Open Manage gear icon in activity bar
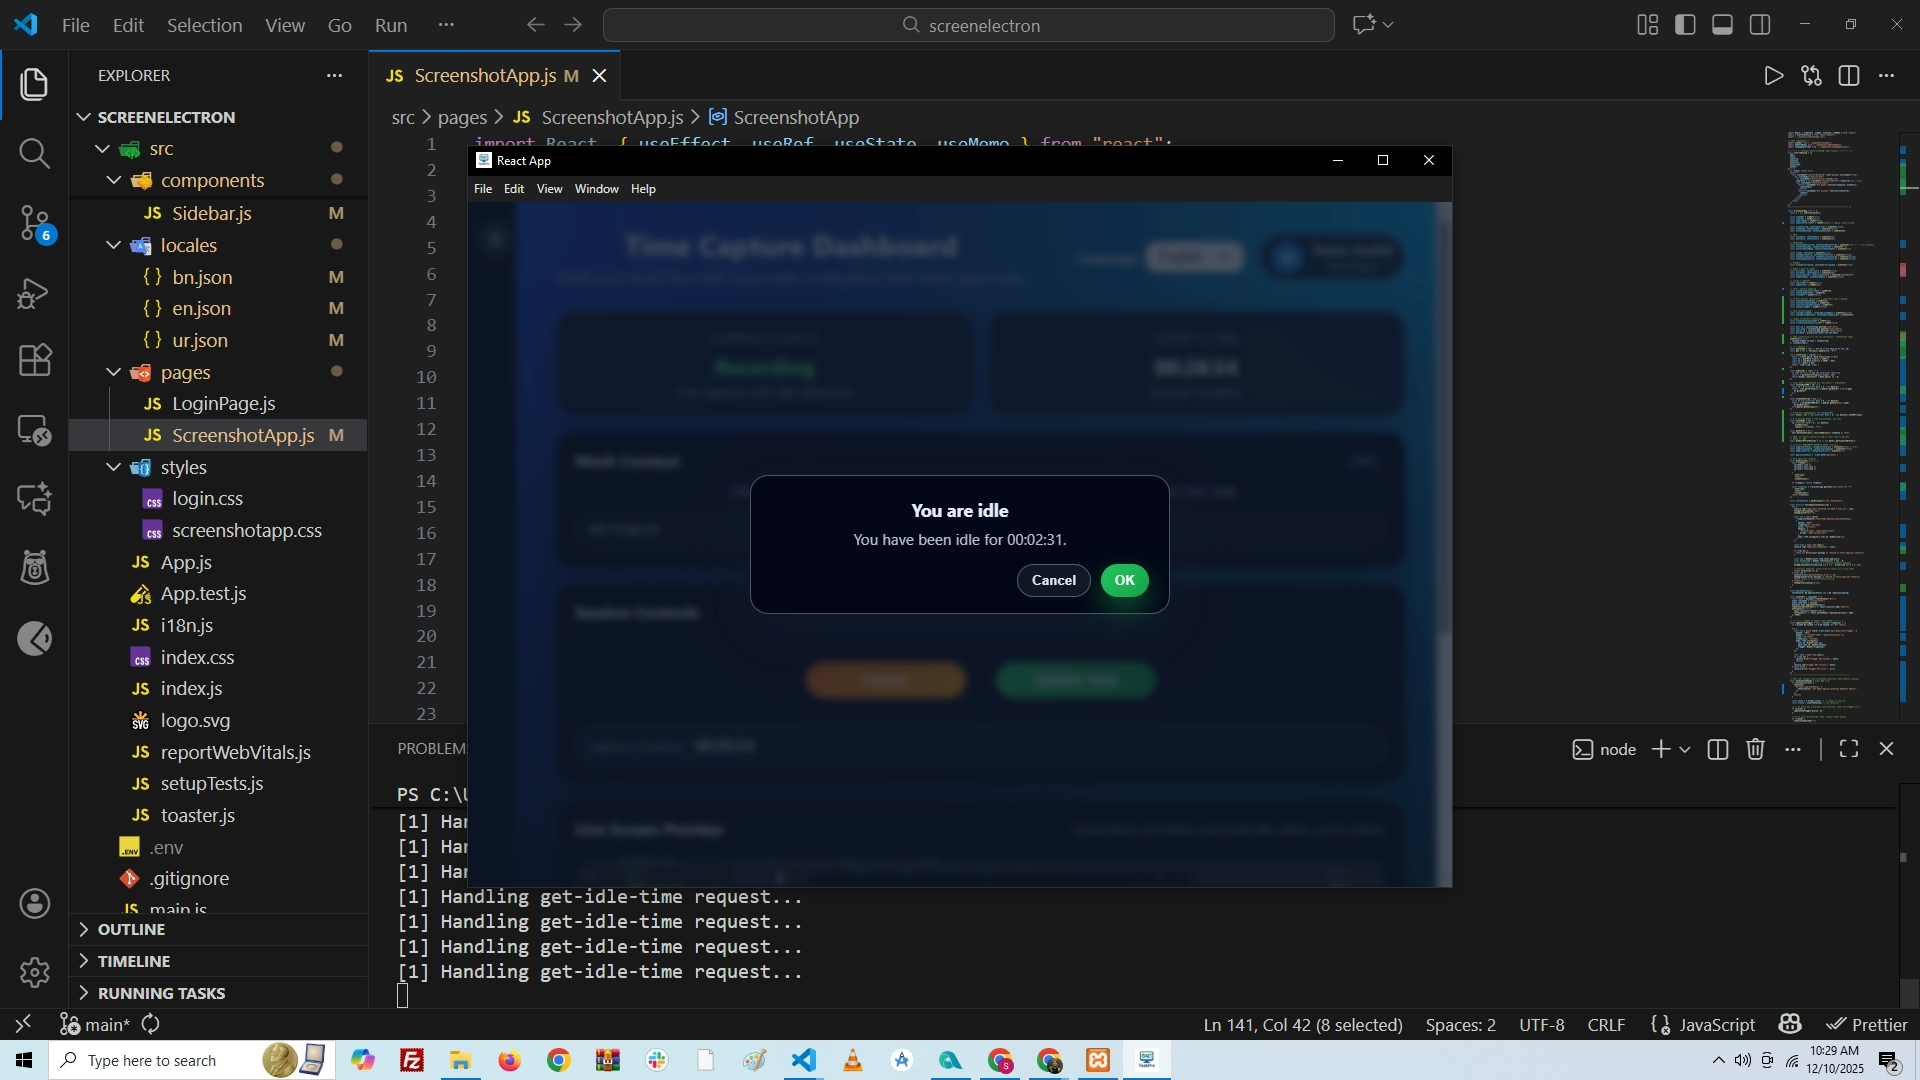Screen dimensions: 1920x1080 click(x=34, y=972)
